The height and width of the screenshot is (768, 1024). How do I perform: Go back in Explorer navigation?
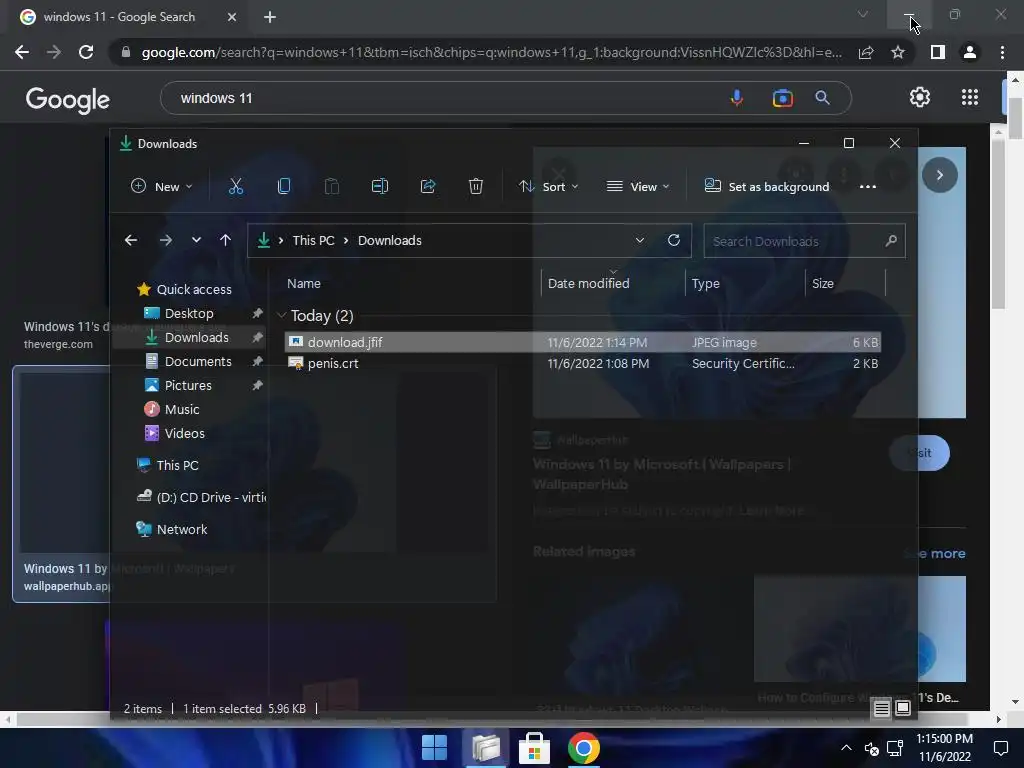click(131, 240)
